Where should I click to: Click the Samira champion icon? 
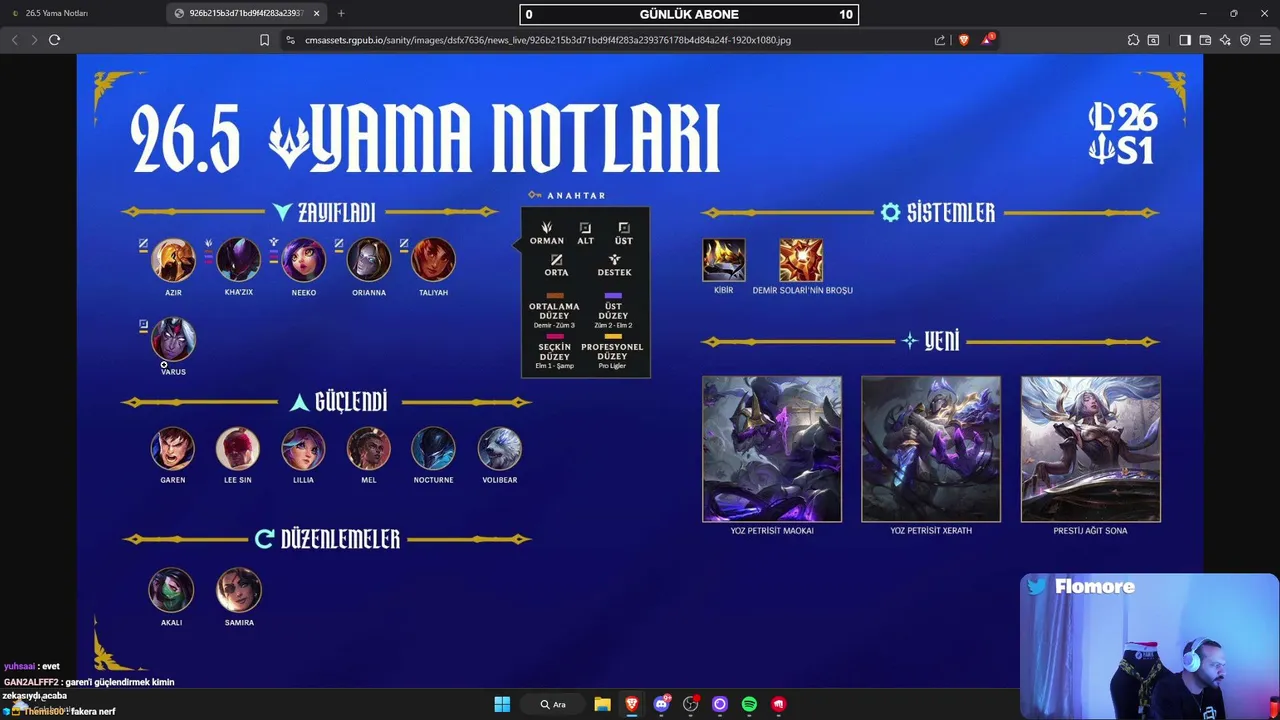[x=239, y=590]
